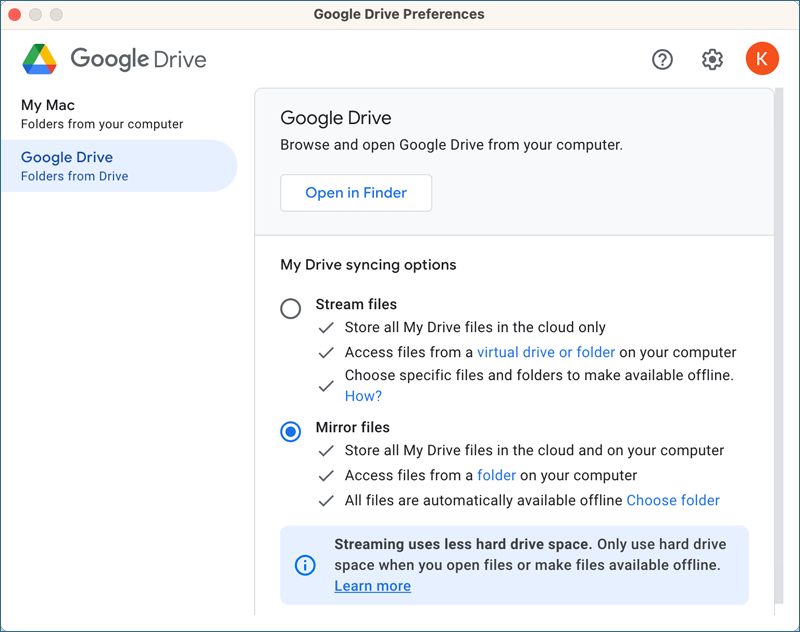
Task: Open the virtual drive or folder link
Action: point(545,352)
